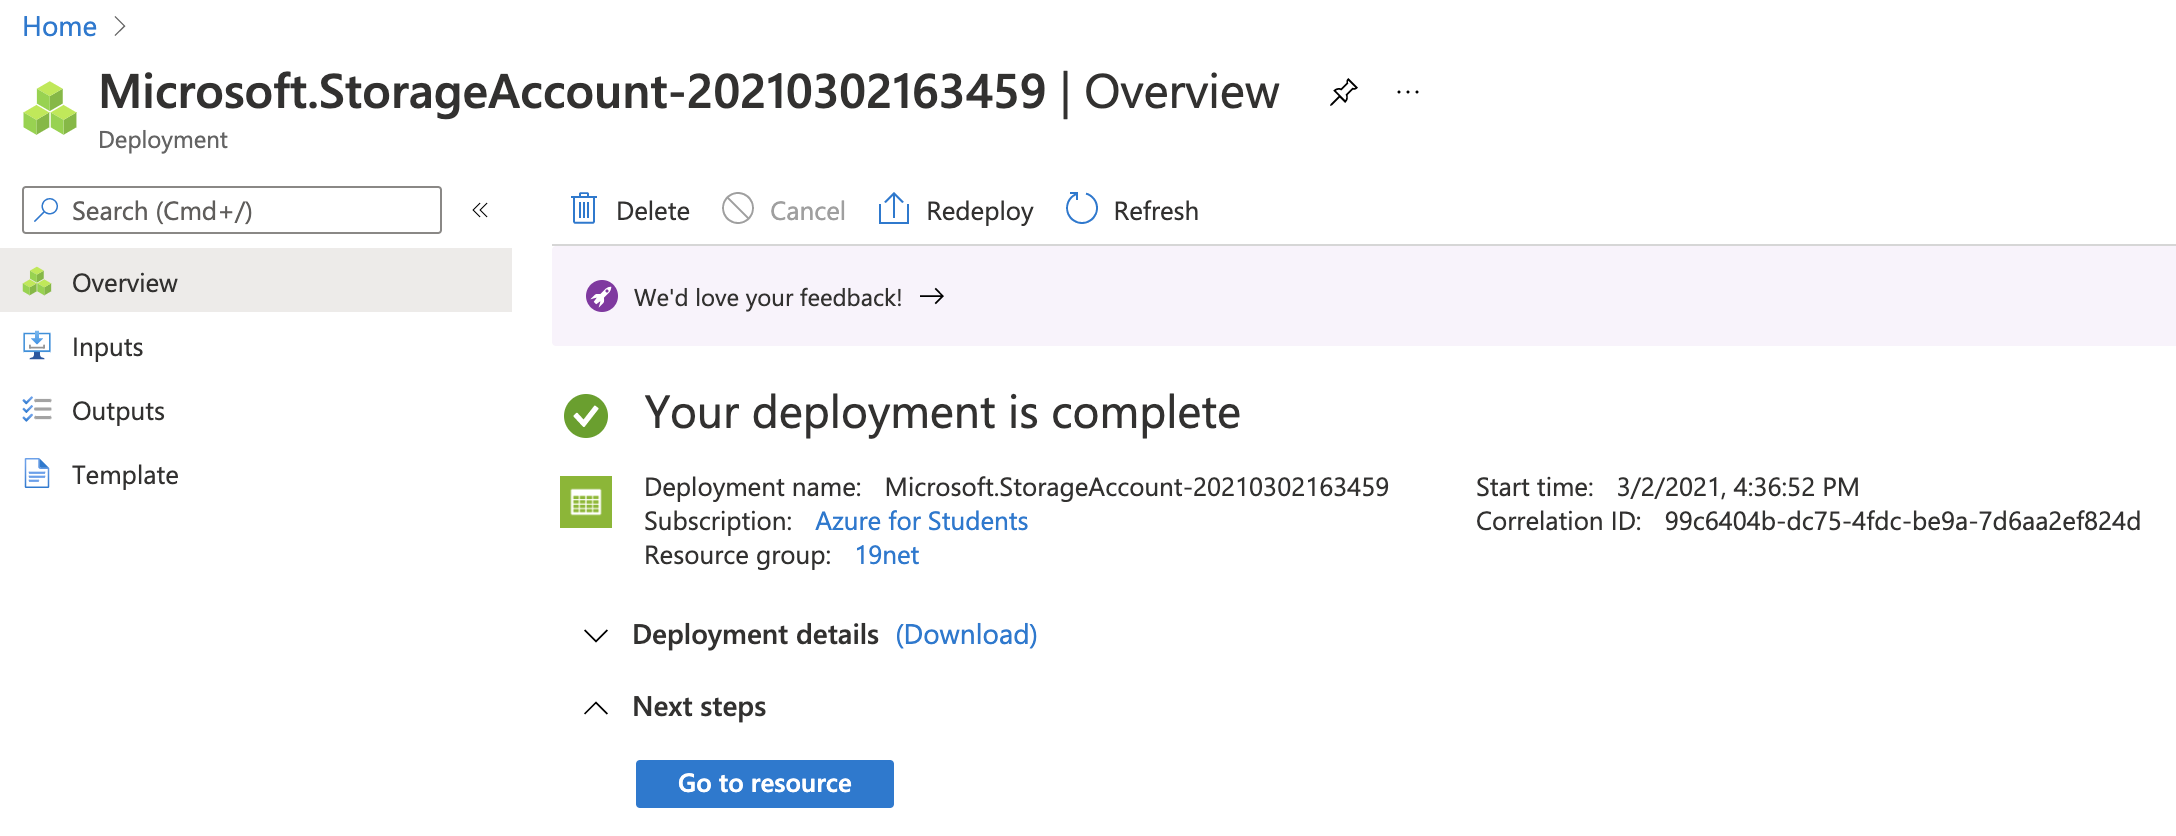The height and width of the screenshot is (836, 2176).
Task: Click the Delete trash can icon
Action: point(584,209)
